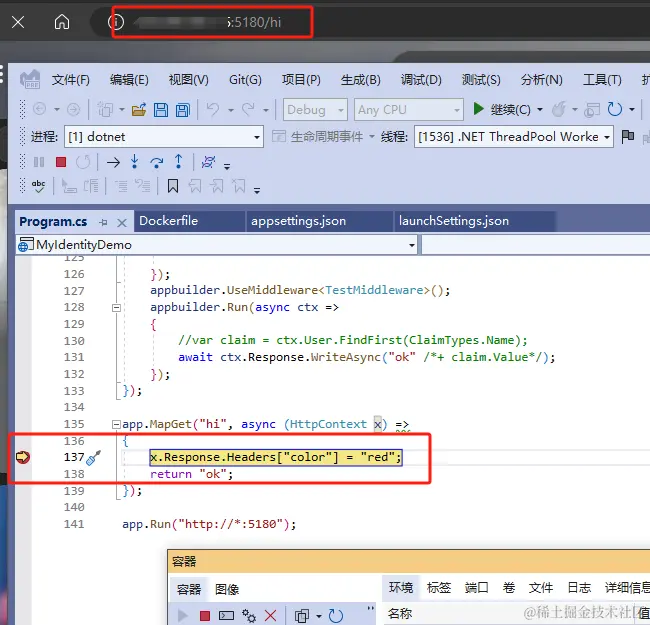
Task: Select the 图像 tab in containers panel
Action: tap(227, 589)
